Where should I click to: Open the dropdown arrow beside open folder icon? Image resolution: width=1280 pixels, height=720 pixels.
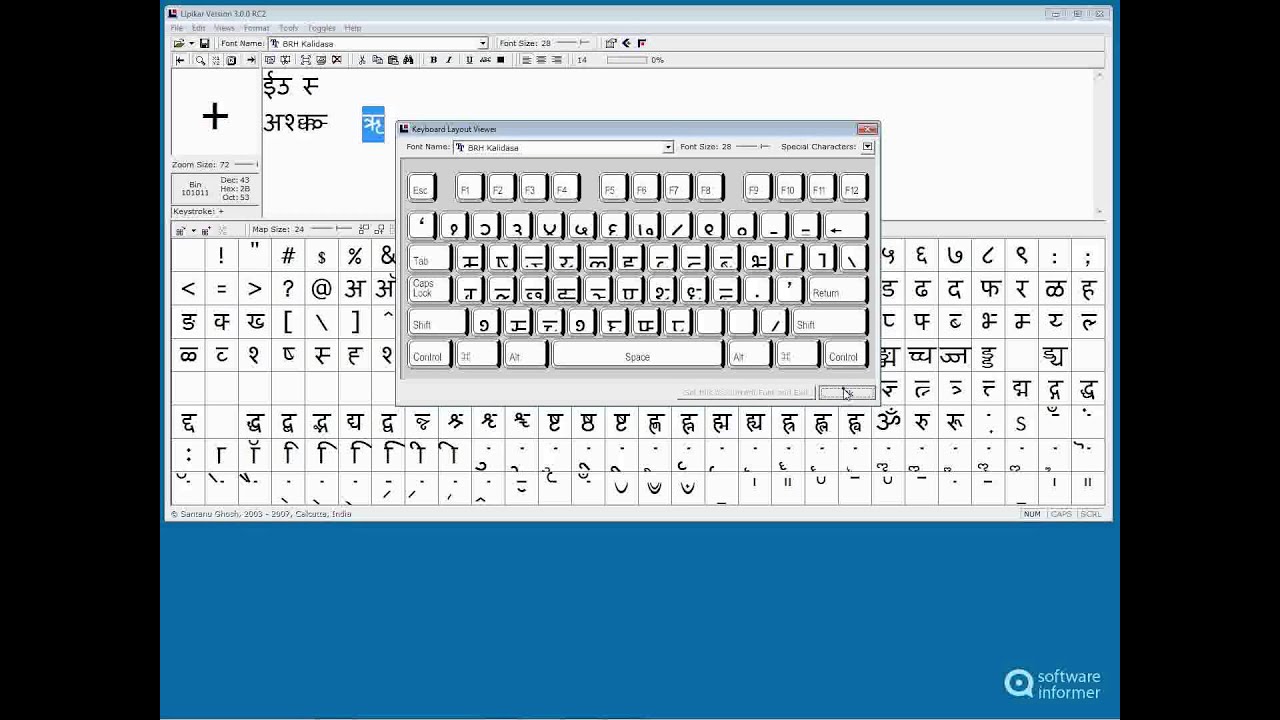[x=191, y=44]
